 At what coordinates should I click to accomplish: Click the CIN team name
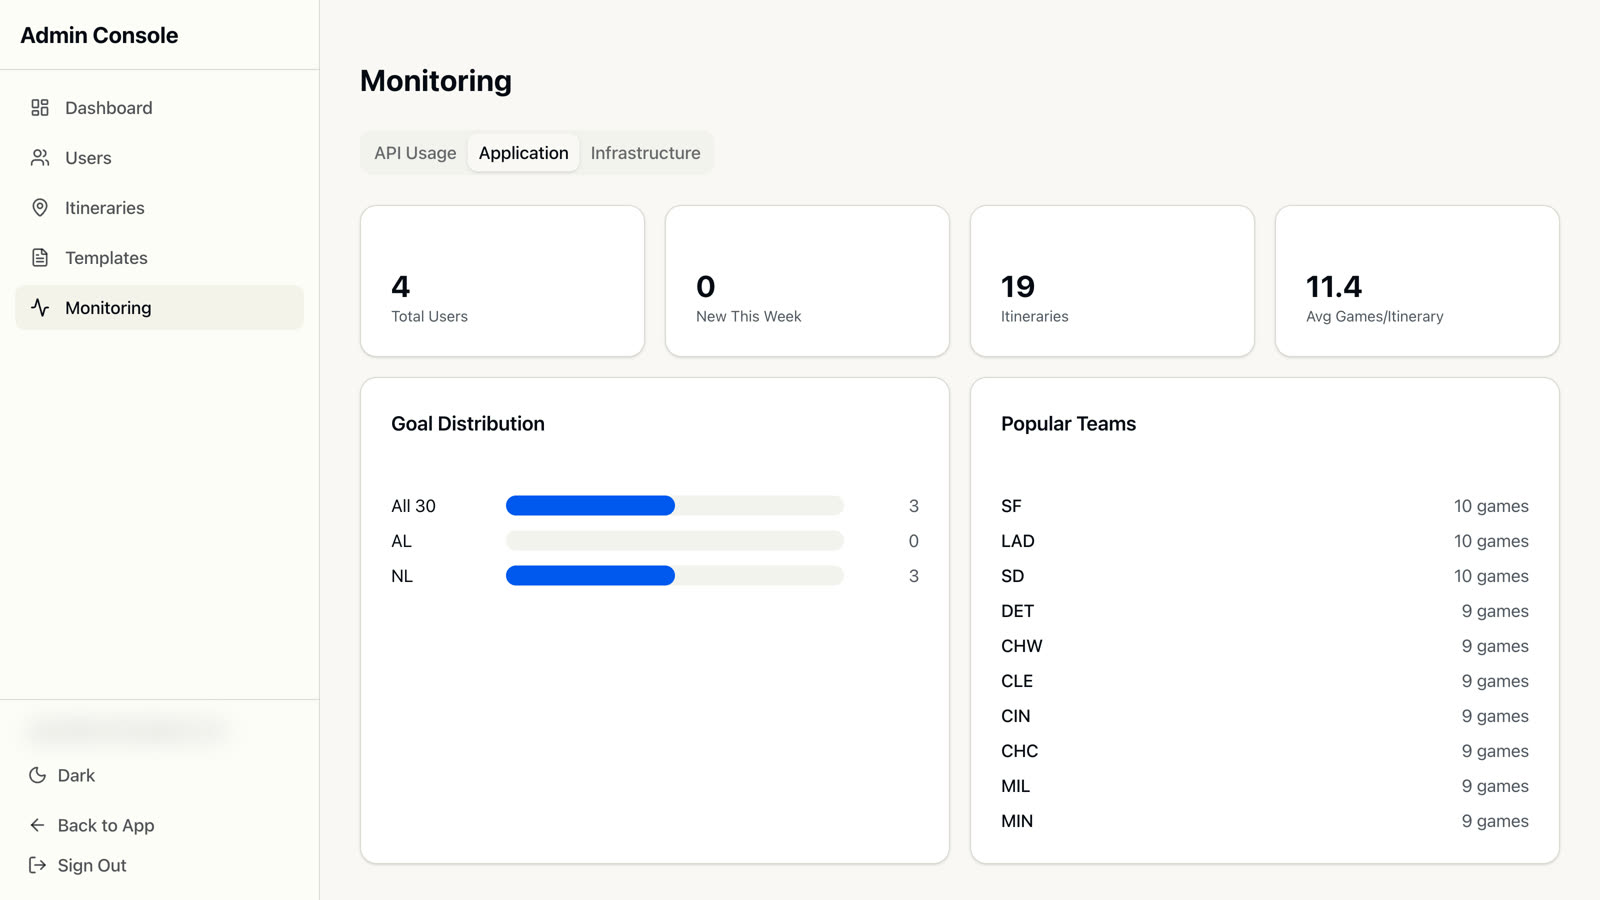click(1015, 716)
